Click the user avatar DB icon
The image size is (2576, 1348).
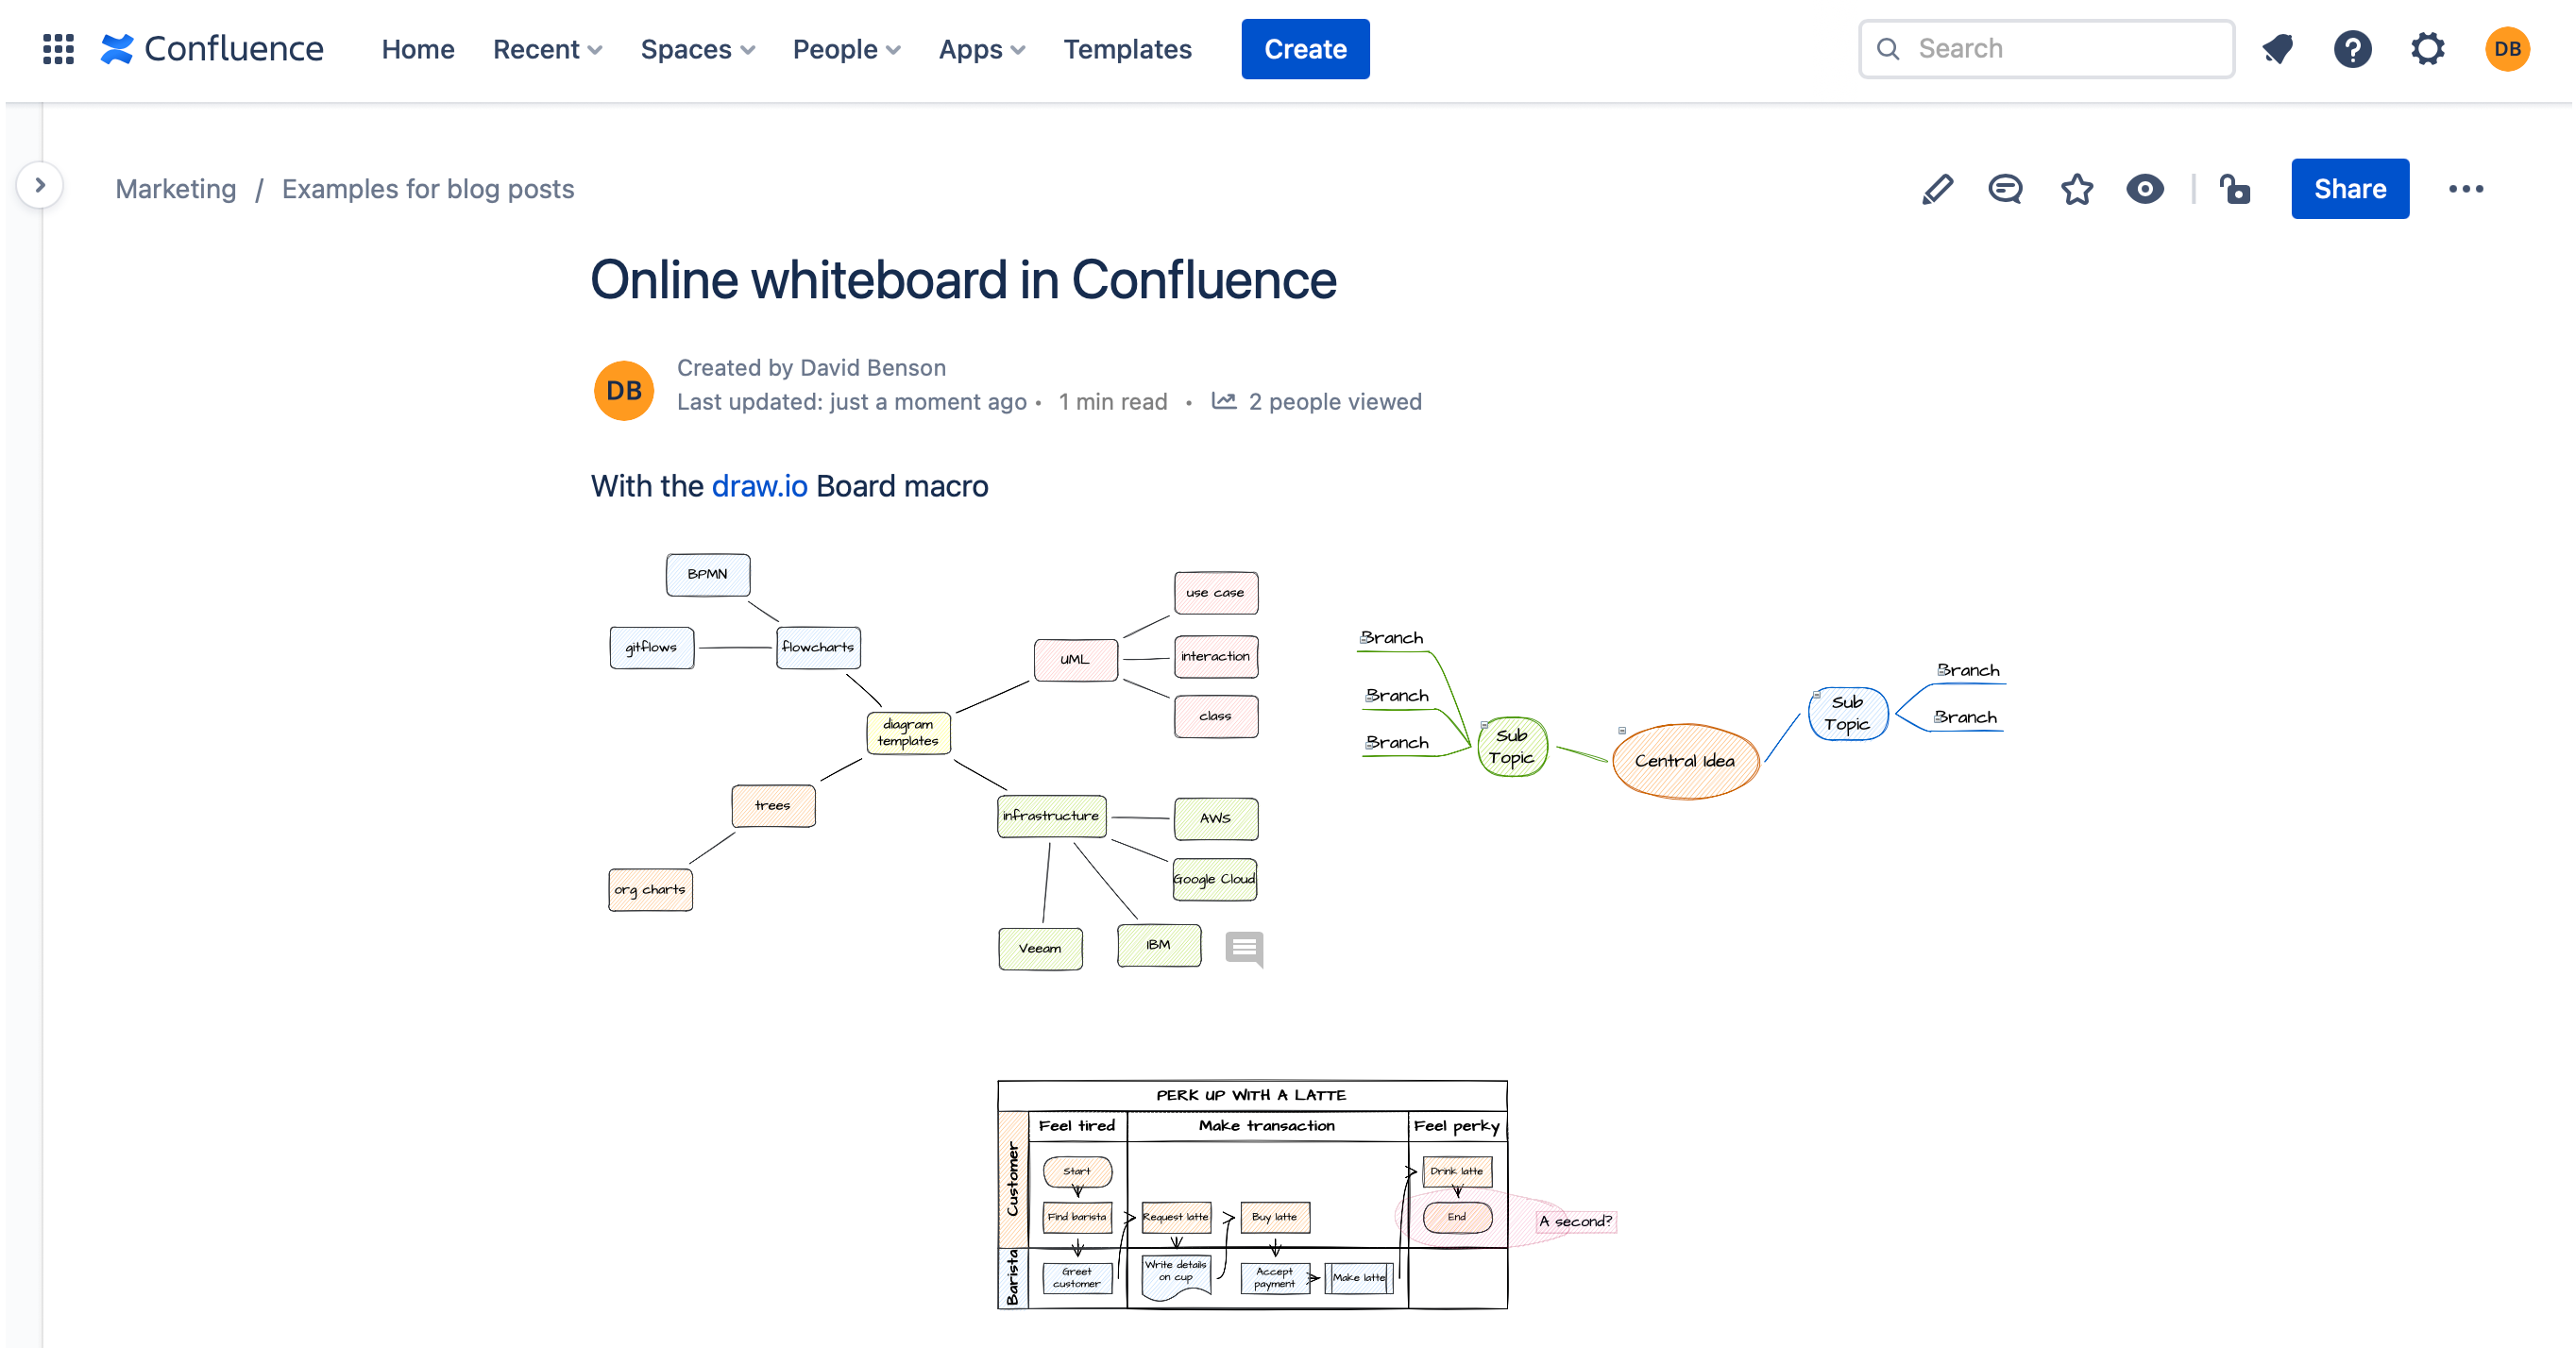(x=2508, y=48)
